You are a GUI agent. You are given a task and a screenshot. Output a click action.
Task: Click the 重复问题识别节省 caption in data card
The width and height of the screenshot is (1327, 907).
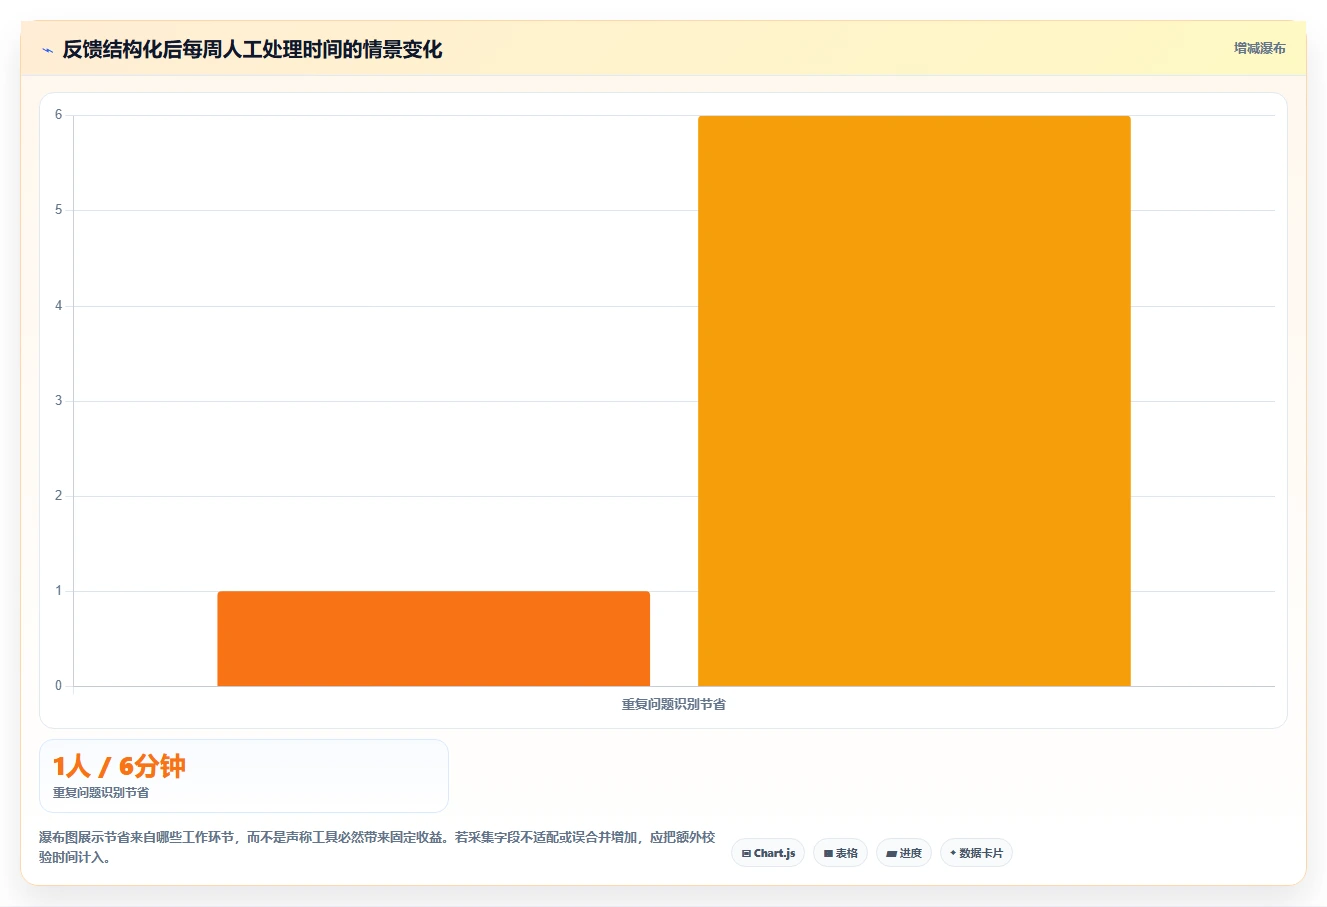click(x=101, y=792)
